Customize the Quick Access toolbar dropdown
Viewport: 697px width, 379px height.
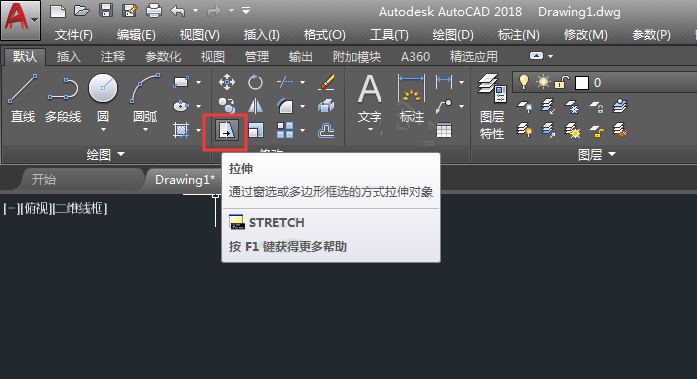[246, 11]
